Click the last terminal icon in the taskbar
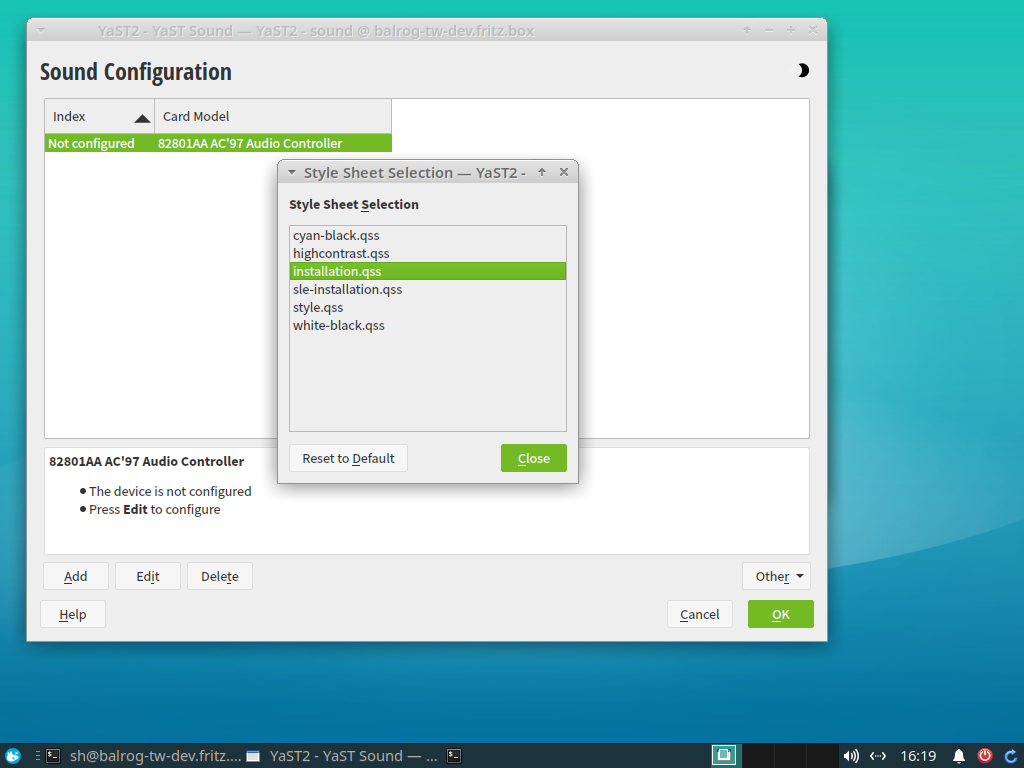 [x=454, y=756]
